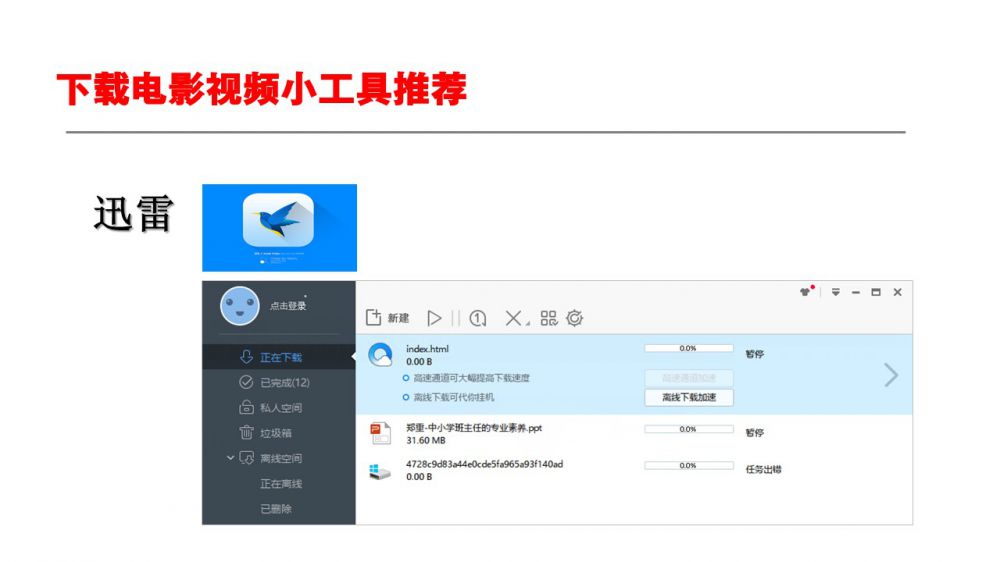Click progress bar of the ppt download
Screen dimensions: 1000x562
(687, 429)
